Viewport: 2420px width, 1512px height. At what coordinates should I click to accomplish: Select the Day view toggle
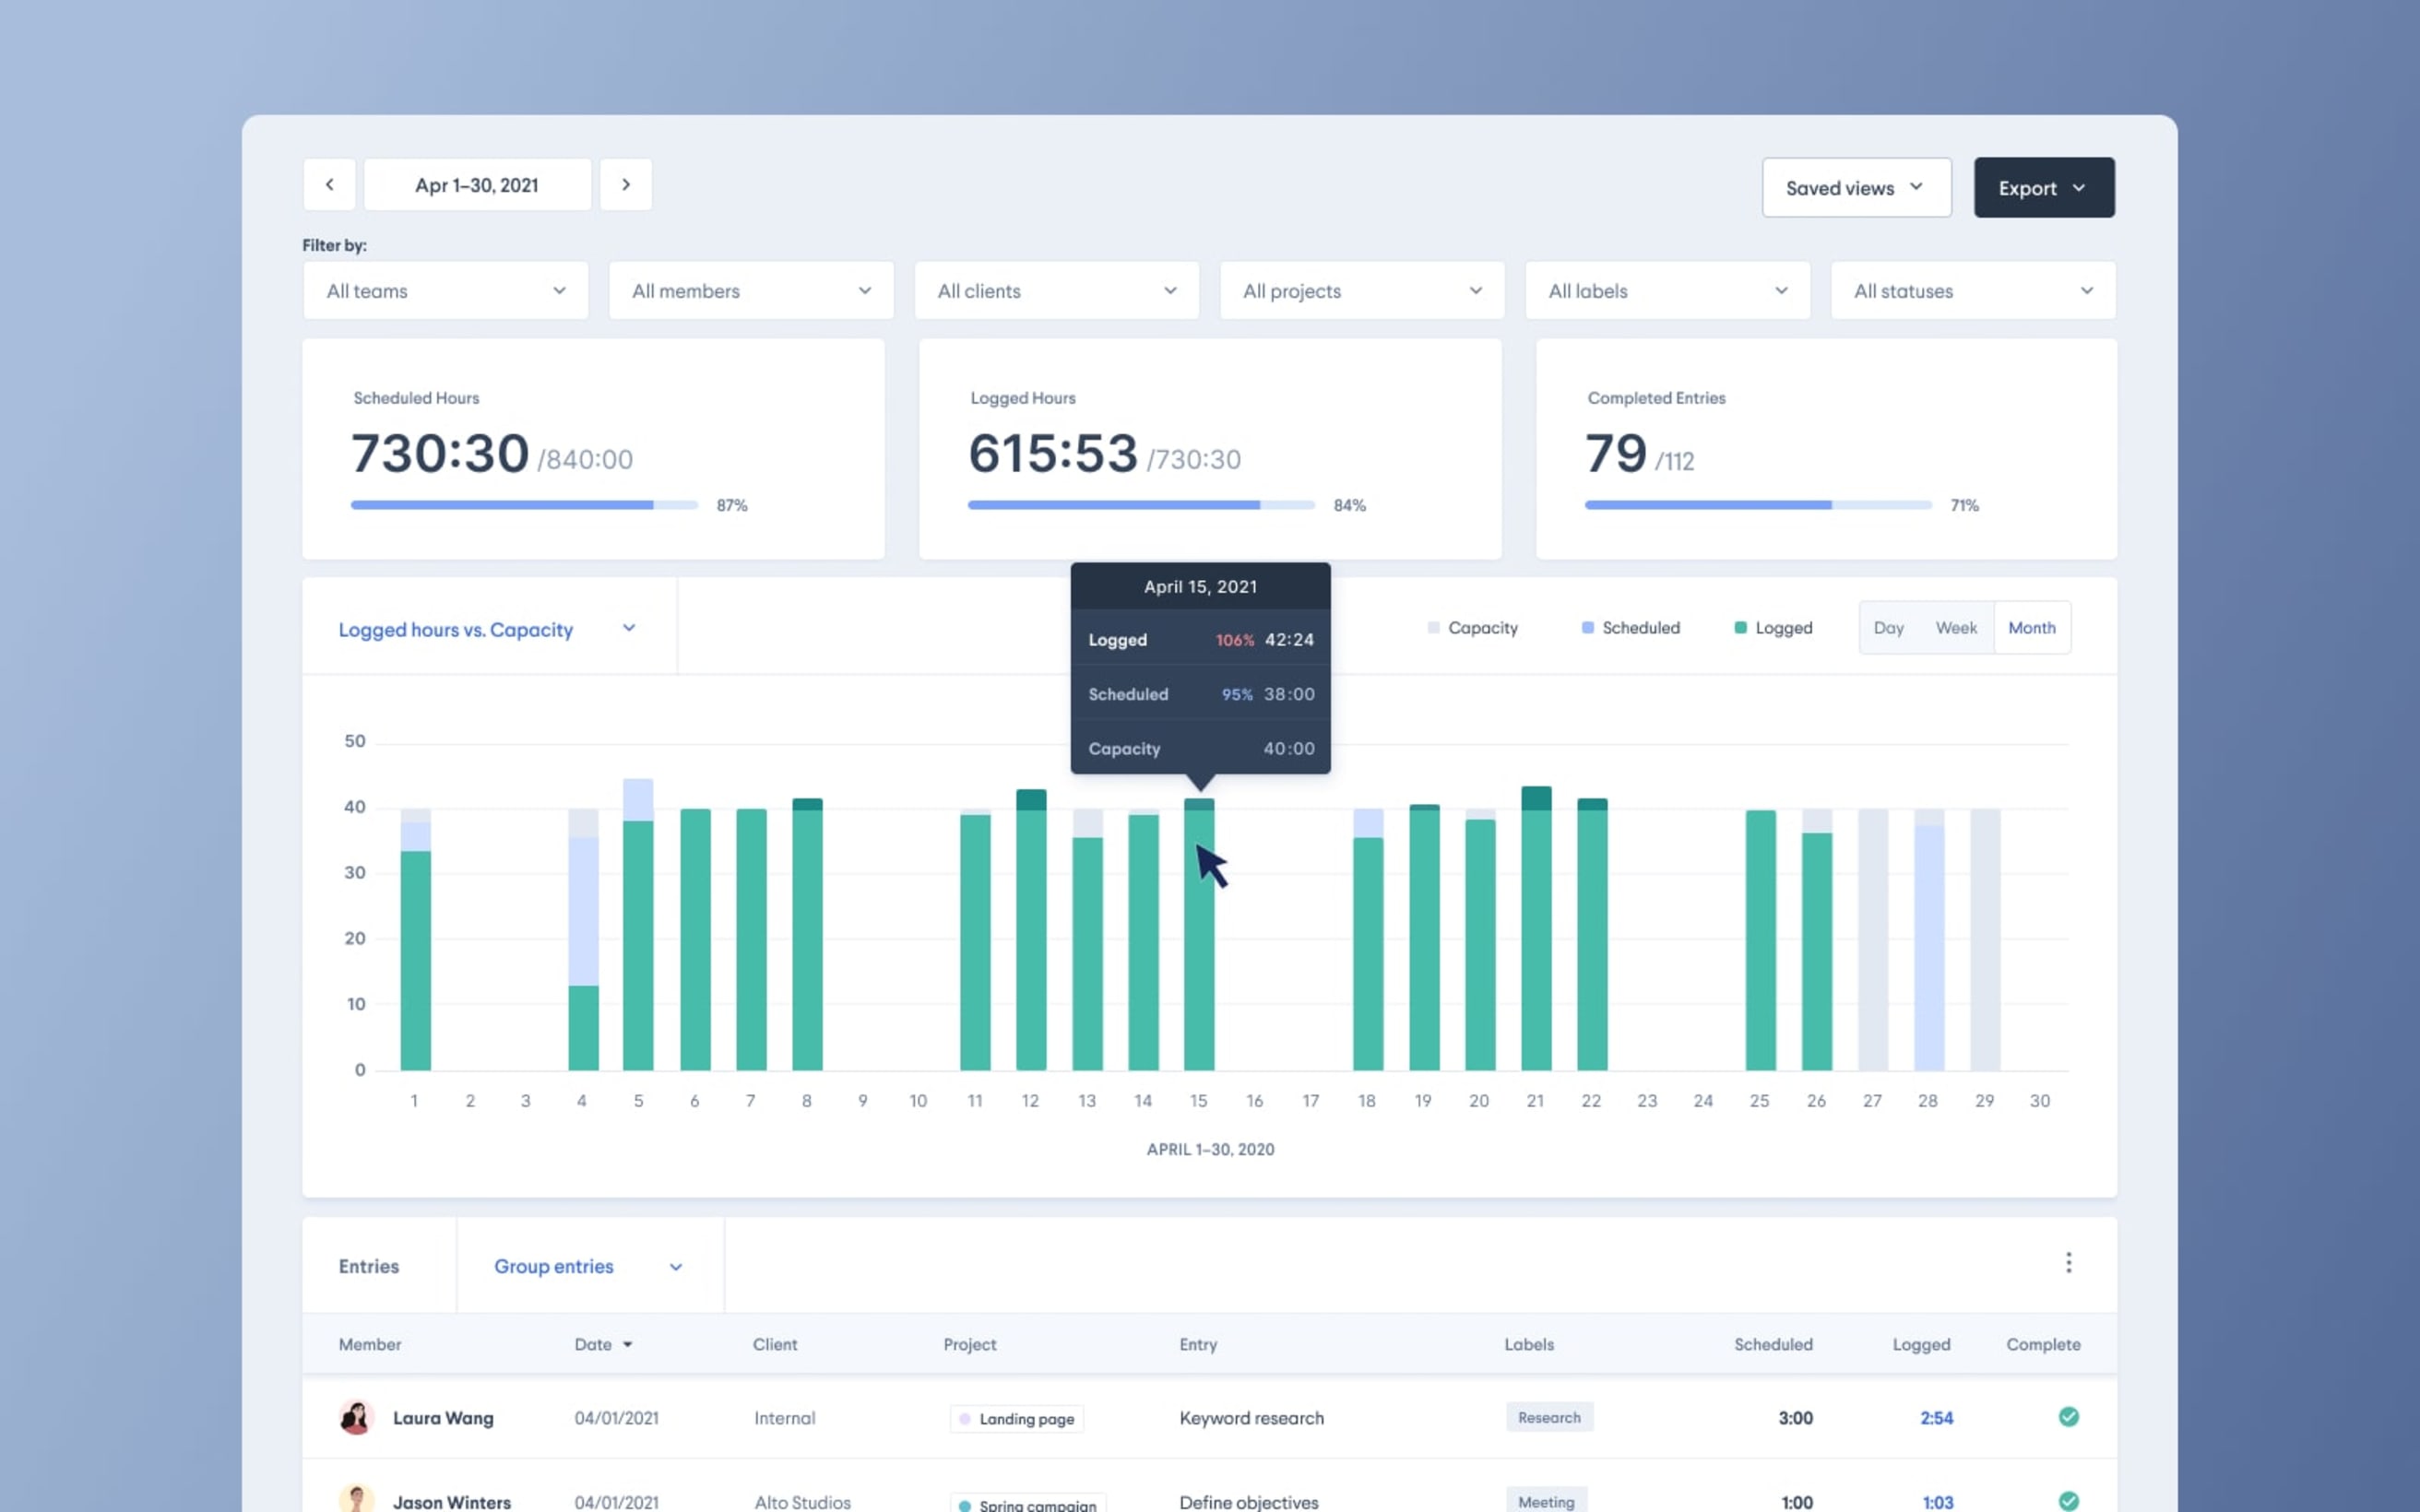[x=1889, y=627]
